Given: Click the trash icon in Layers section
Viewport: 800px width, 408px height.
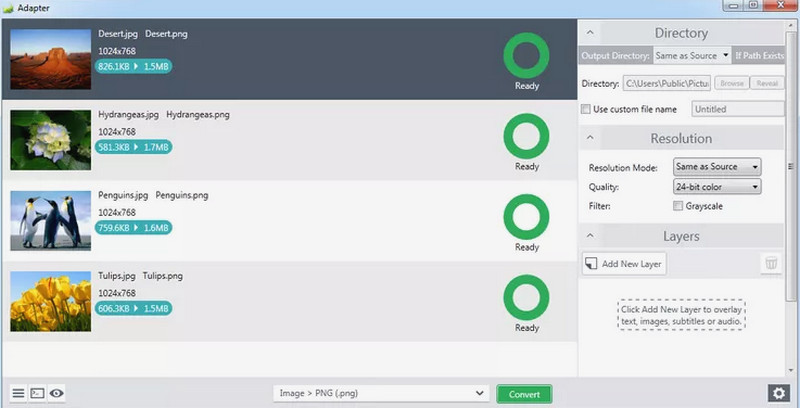Looking at the screenshot, I should pyautogui.click(x=771, y=263).
